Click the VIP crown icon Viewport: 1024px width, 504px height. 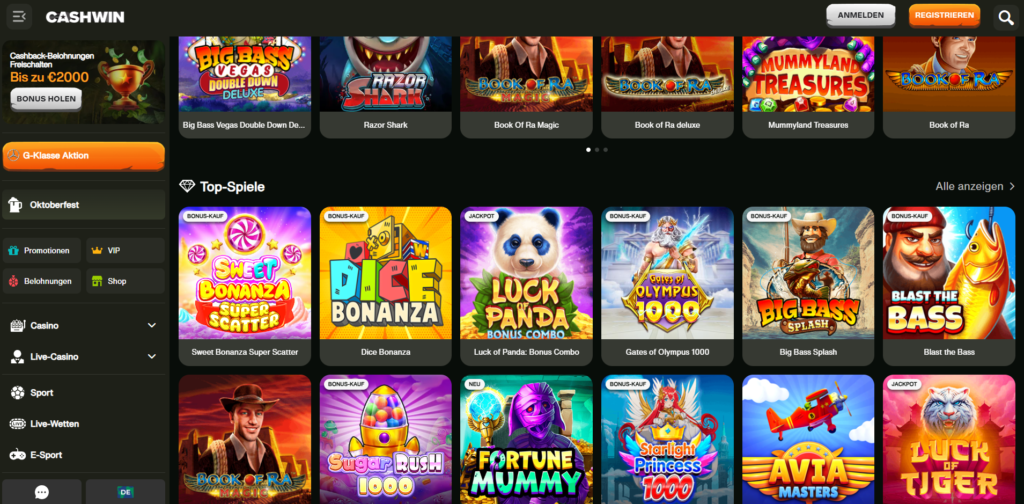[x=97, y=250]
